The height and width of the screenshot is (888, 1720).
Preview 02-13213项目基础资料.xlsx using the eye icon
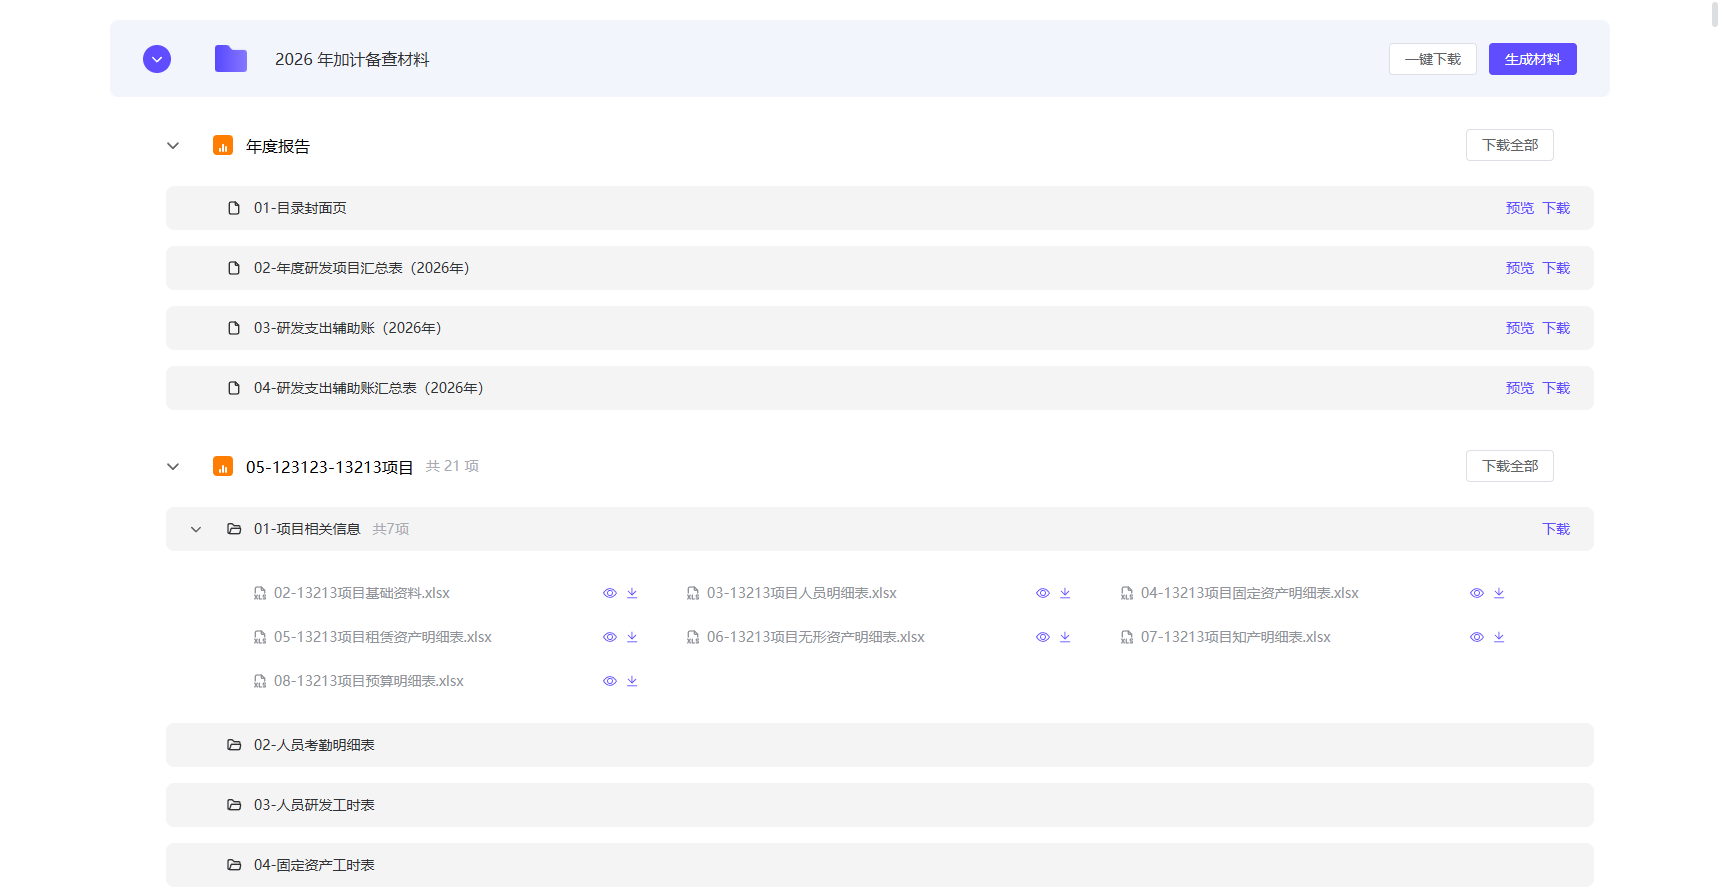(x=610, y=593)
